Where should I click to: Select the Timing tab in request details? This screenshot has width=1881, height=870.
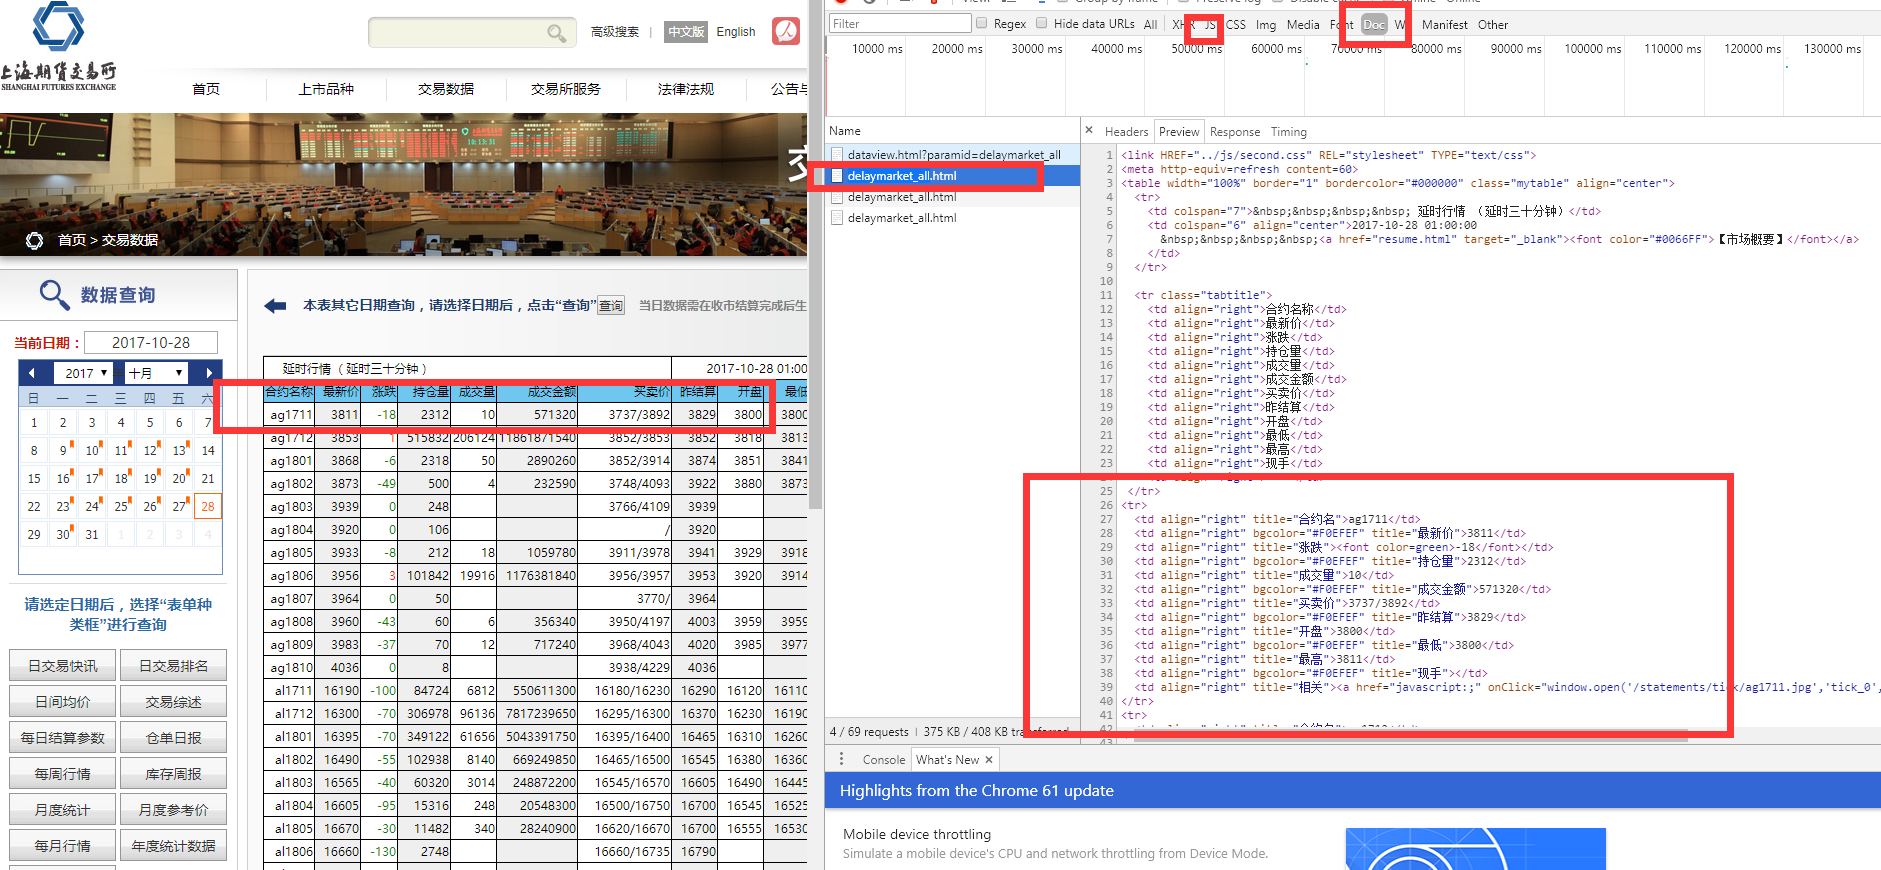(x=1289, y=132)
